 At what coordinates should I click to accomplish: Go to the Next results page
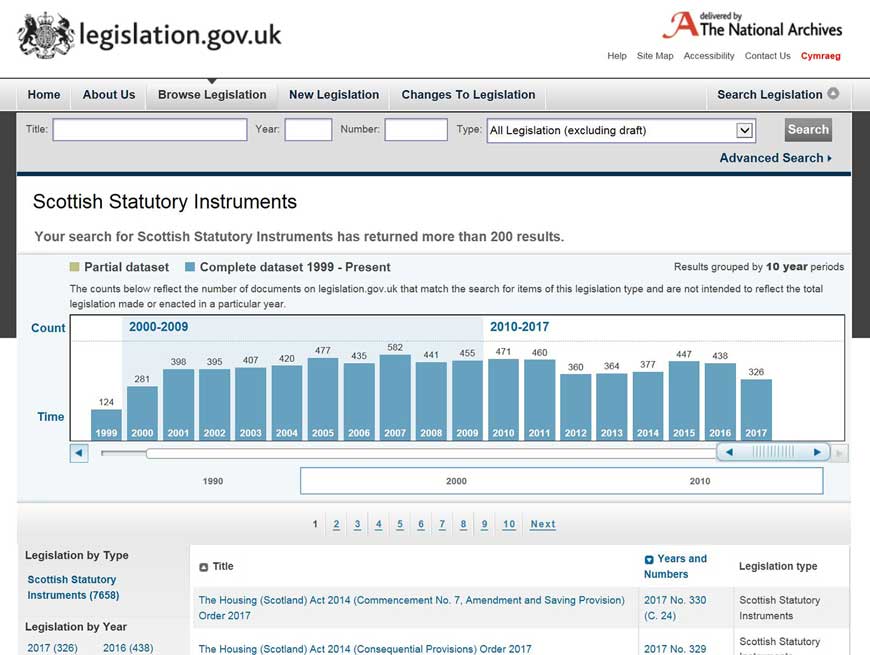pos(543,524)
